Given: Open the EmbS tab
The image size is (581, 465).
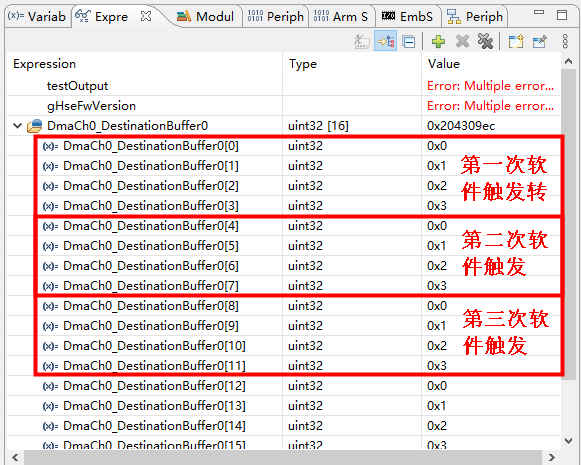Looking at the screenshot, I should (407, 17).
